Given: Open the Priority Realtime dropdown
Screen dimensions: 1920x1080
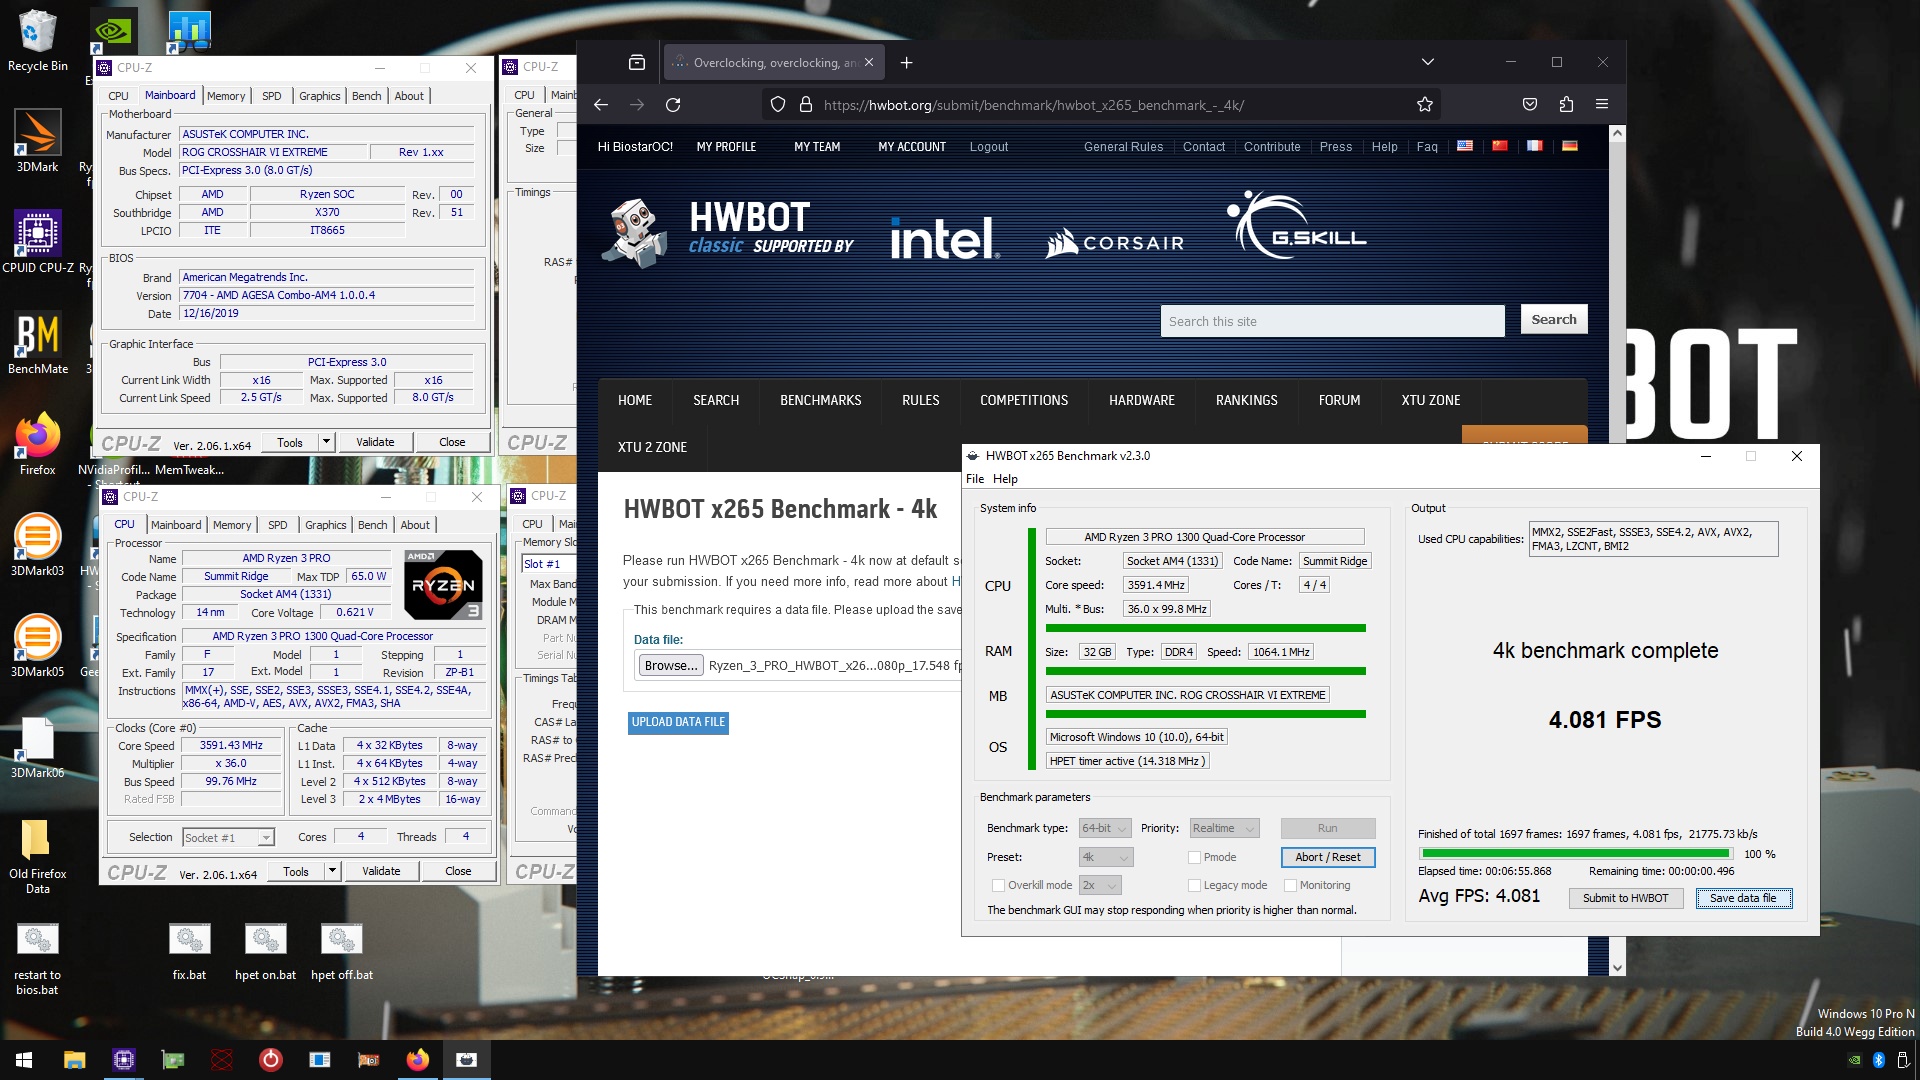Looking at the screenshot, I should [x=1224, y=828].
